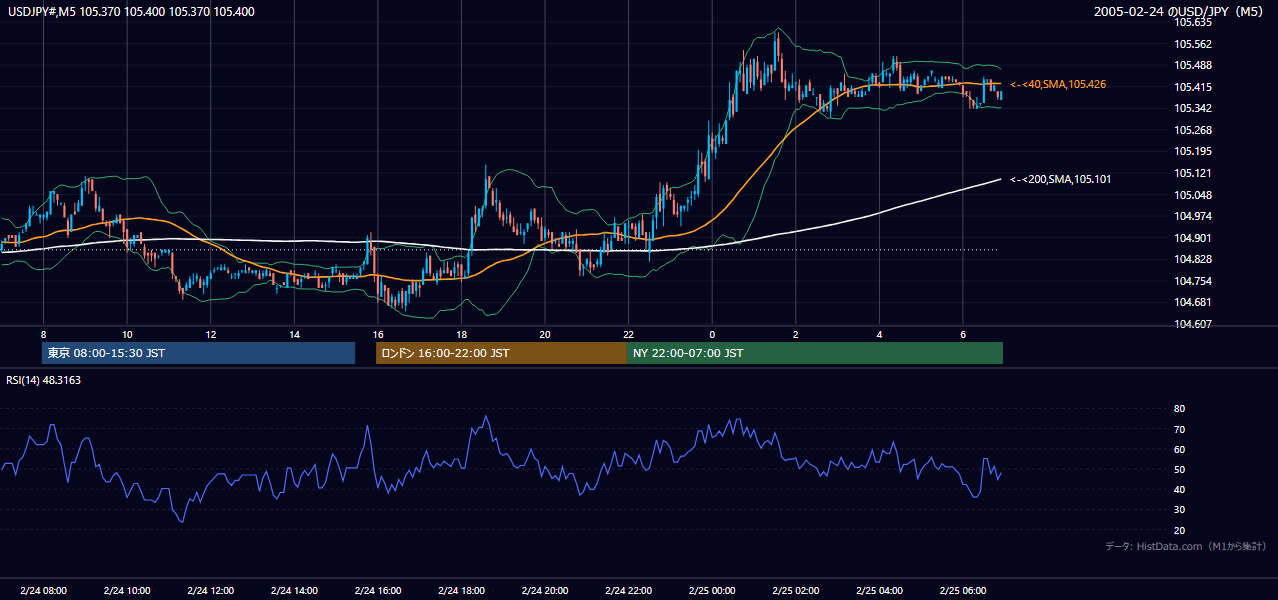Image resolution: width=1278 pixels, height=600 pixels.
Task: Click hour tick 20 under the price chart
Action: (545, 334)
